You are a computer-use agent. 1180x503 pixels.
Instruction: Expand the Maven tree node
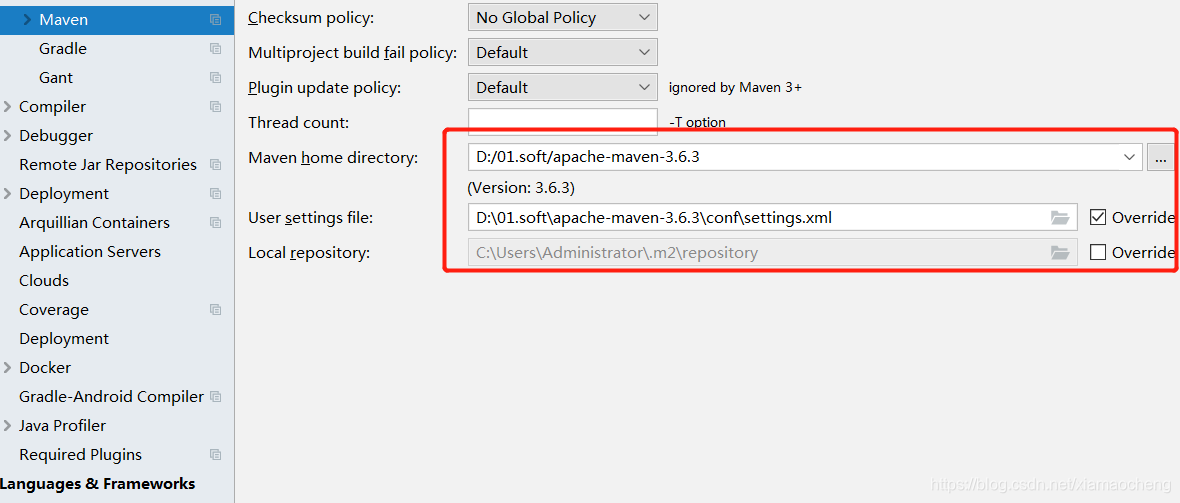28,20
